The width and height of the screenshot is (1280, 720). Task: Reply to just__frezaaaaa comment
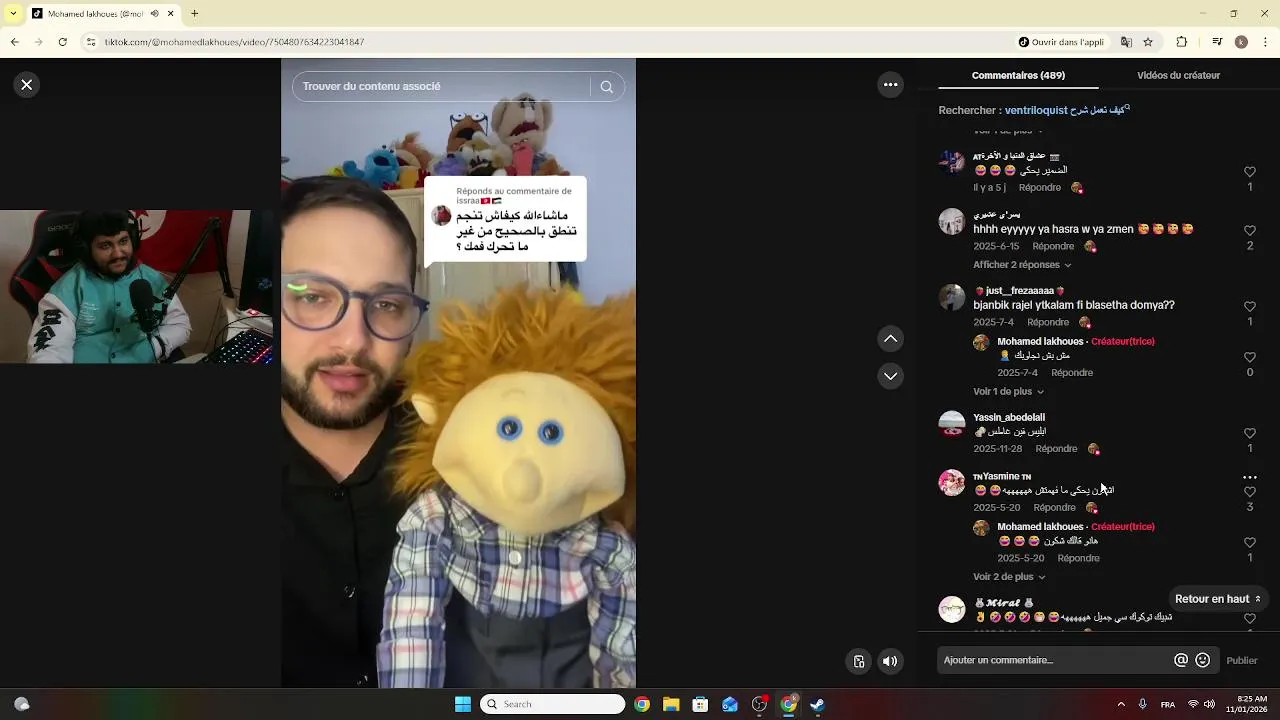coord(1048,322)
